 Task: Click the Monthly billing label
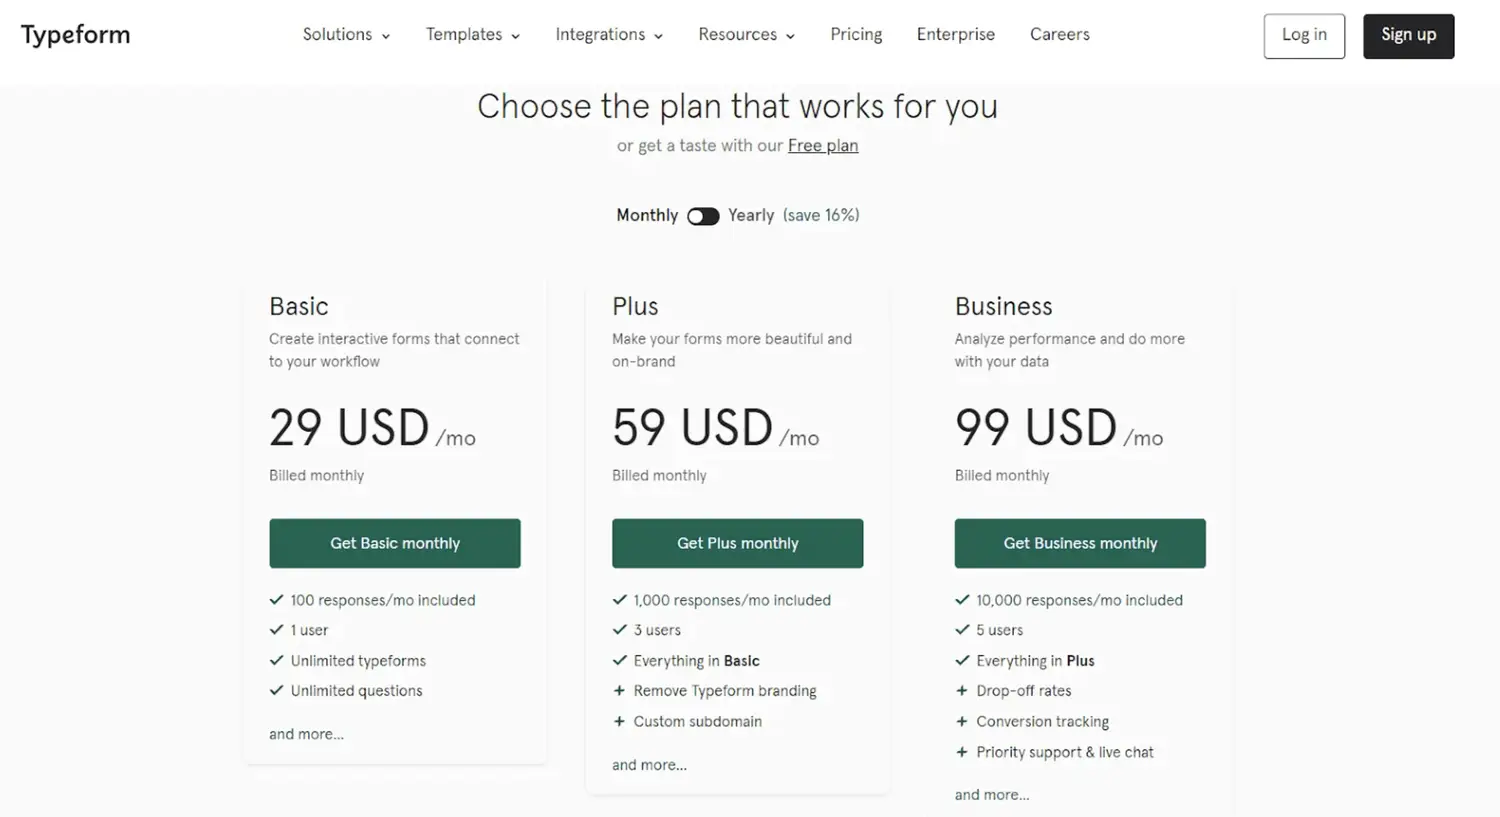tap(647, 216)
